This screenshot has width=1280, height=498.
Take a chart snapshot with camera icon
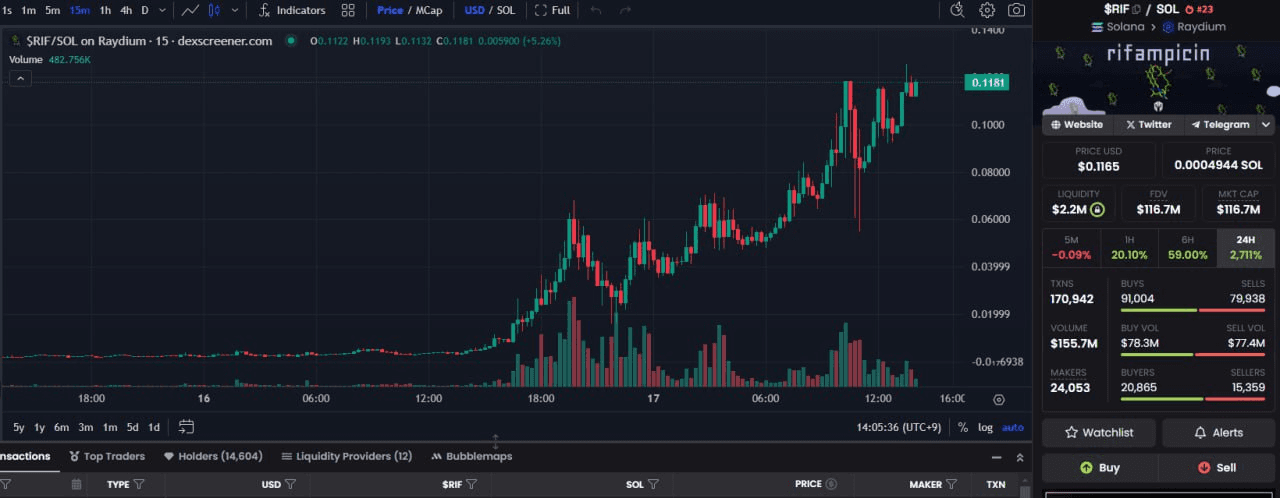tap(1016, 10)
